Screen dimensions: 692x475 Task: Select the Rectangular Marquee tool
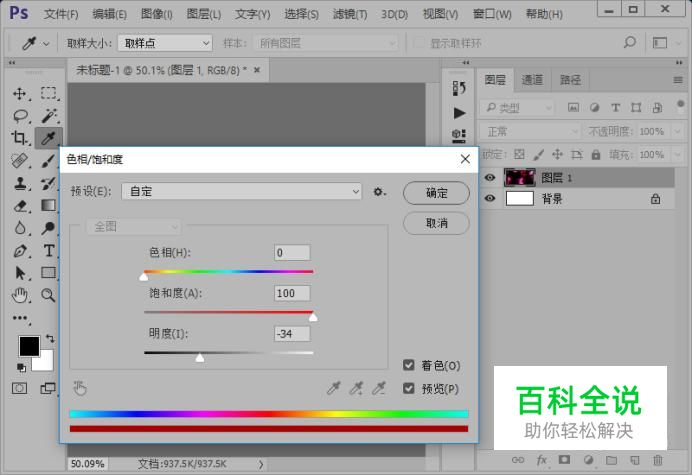point(48,94)
